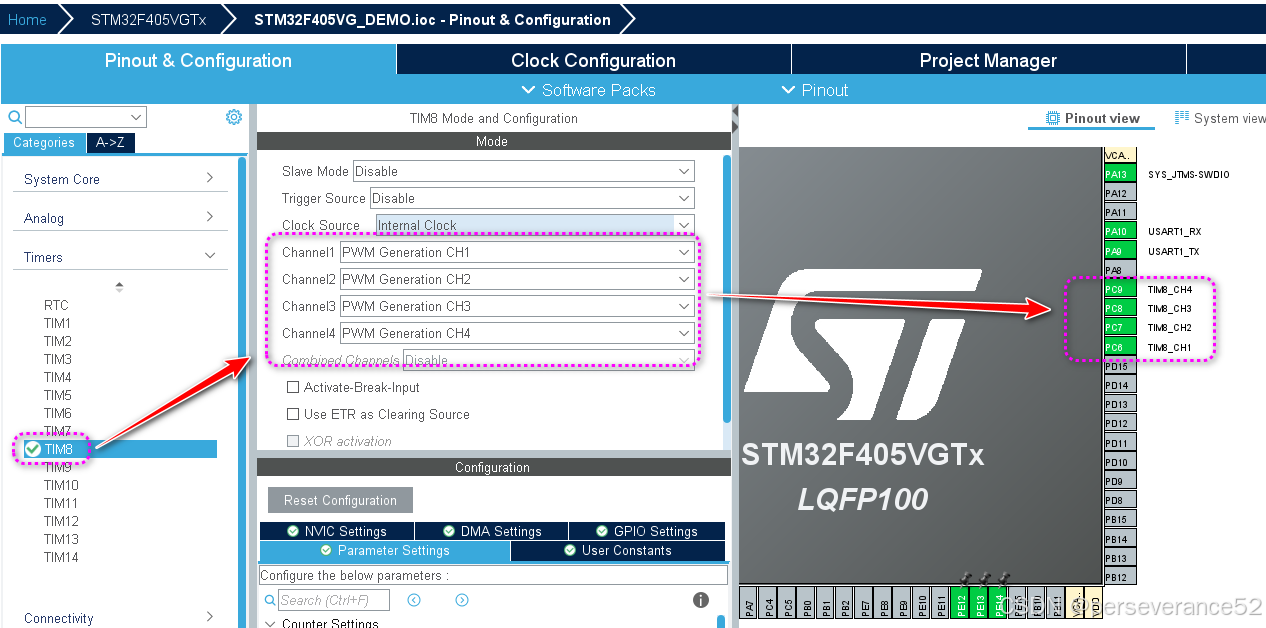Click the parameter search magnifier icon
1266x628 pixels.
pos(270,600)
